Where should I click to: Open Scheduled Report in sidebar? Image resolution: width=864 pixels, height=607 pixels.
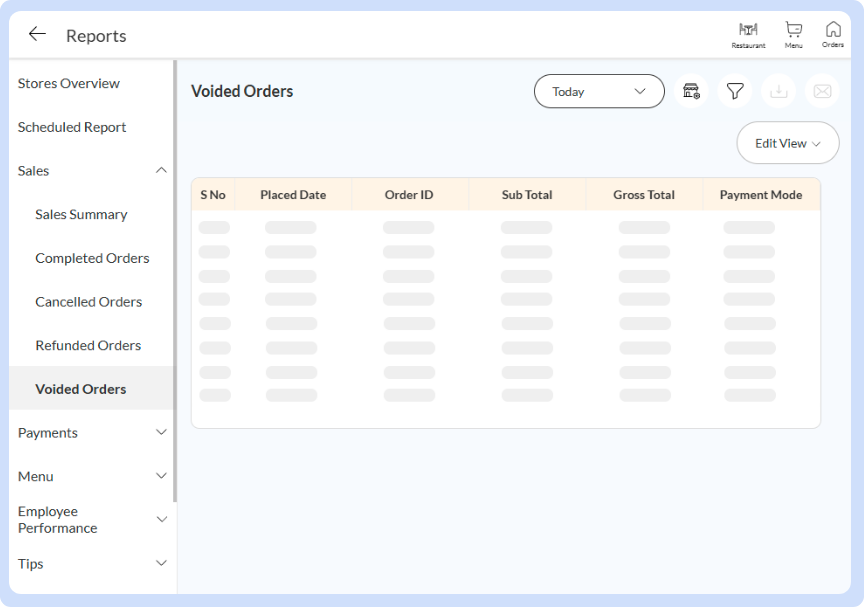(x=72, y=127)
